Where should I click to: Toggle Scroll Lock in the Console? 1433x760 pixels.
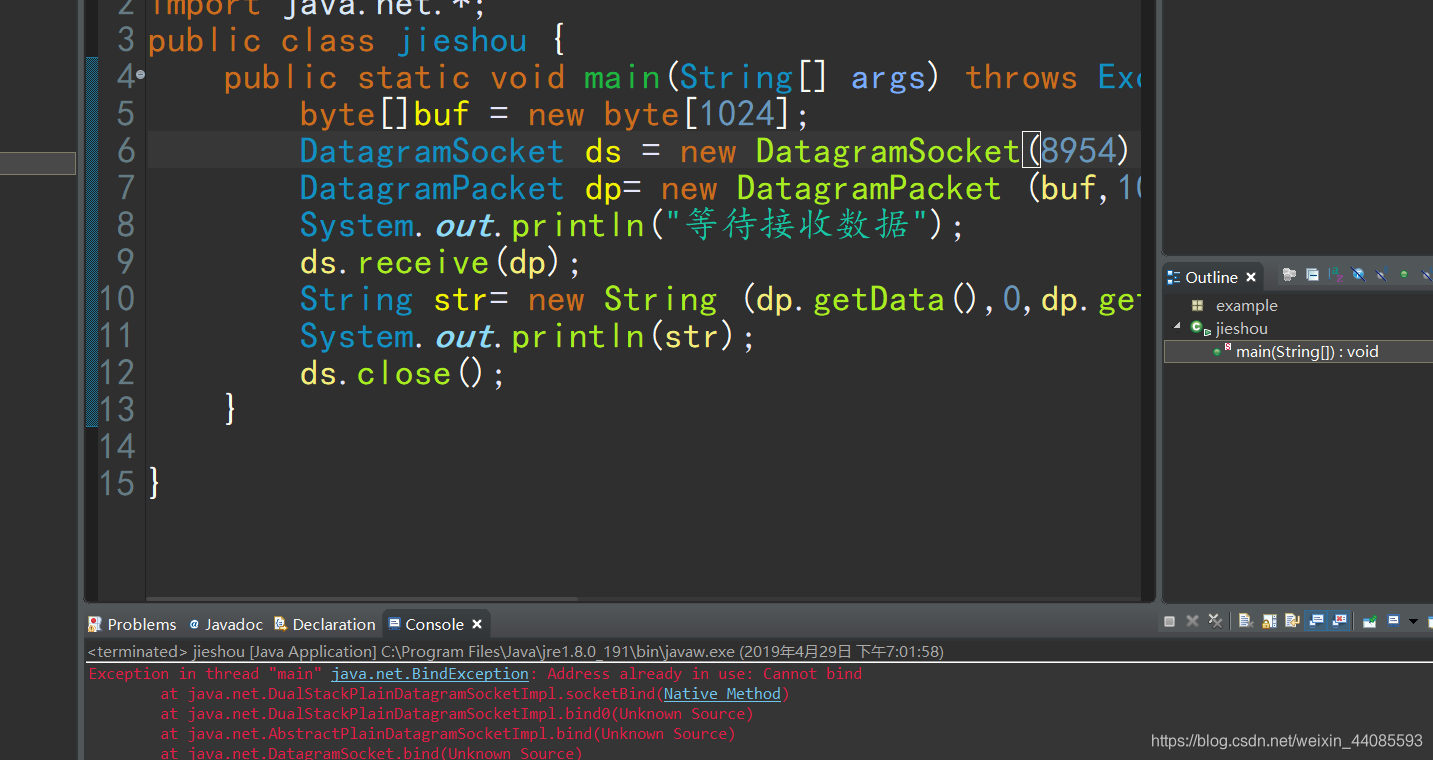[x=1269, y=621]
